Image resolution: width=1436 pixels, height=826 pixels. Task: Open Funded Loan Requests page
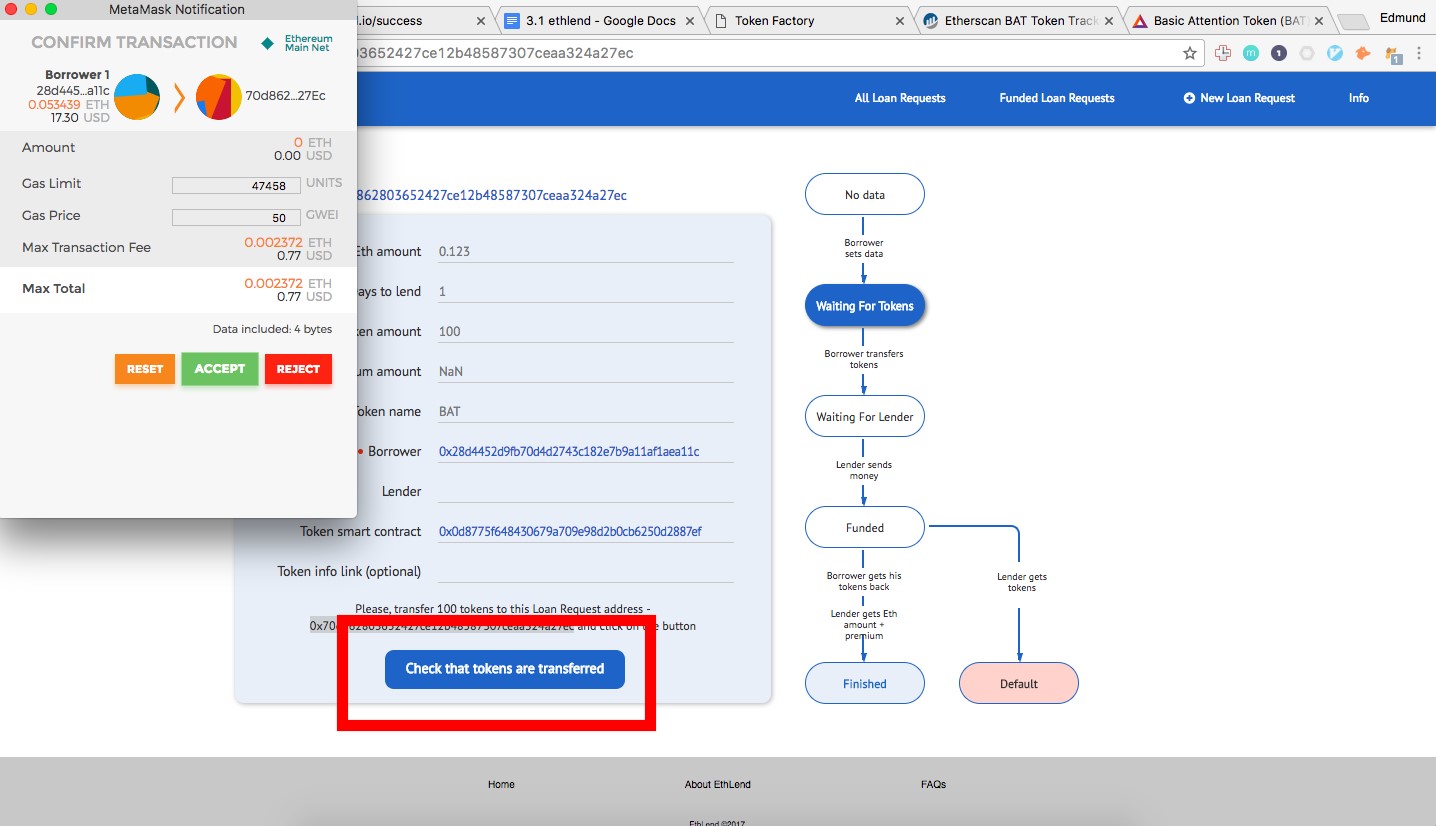[x=1057, y=98]
